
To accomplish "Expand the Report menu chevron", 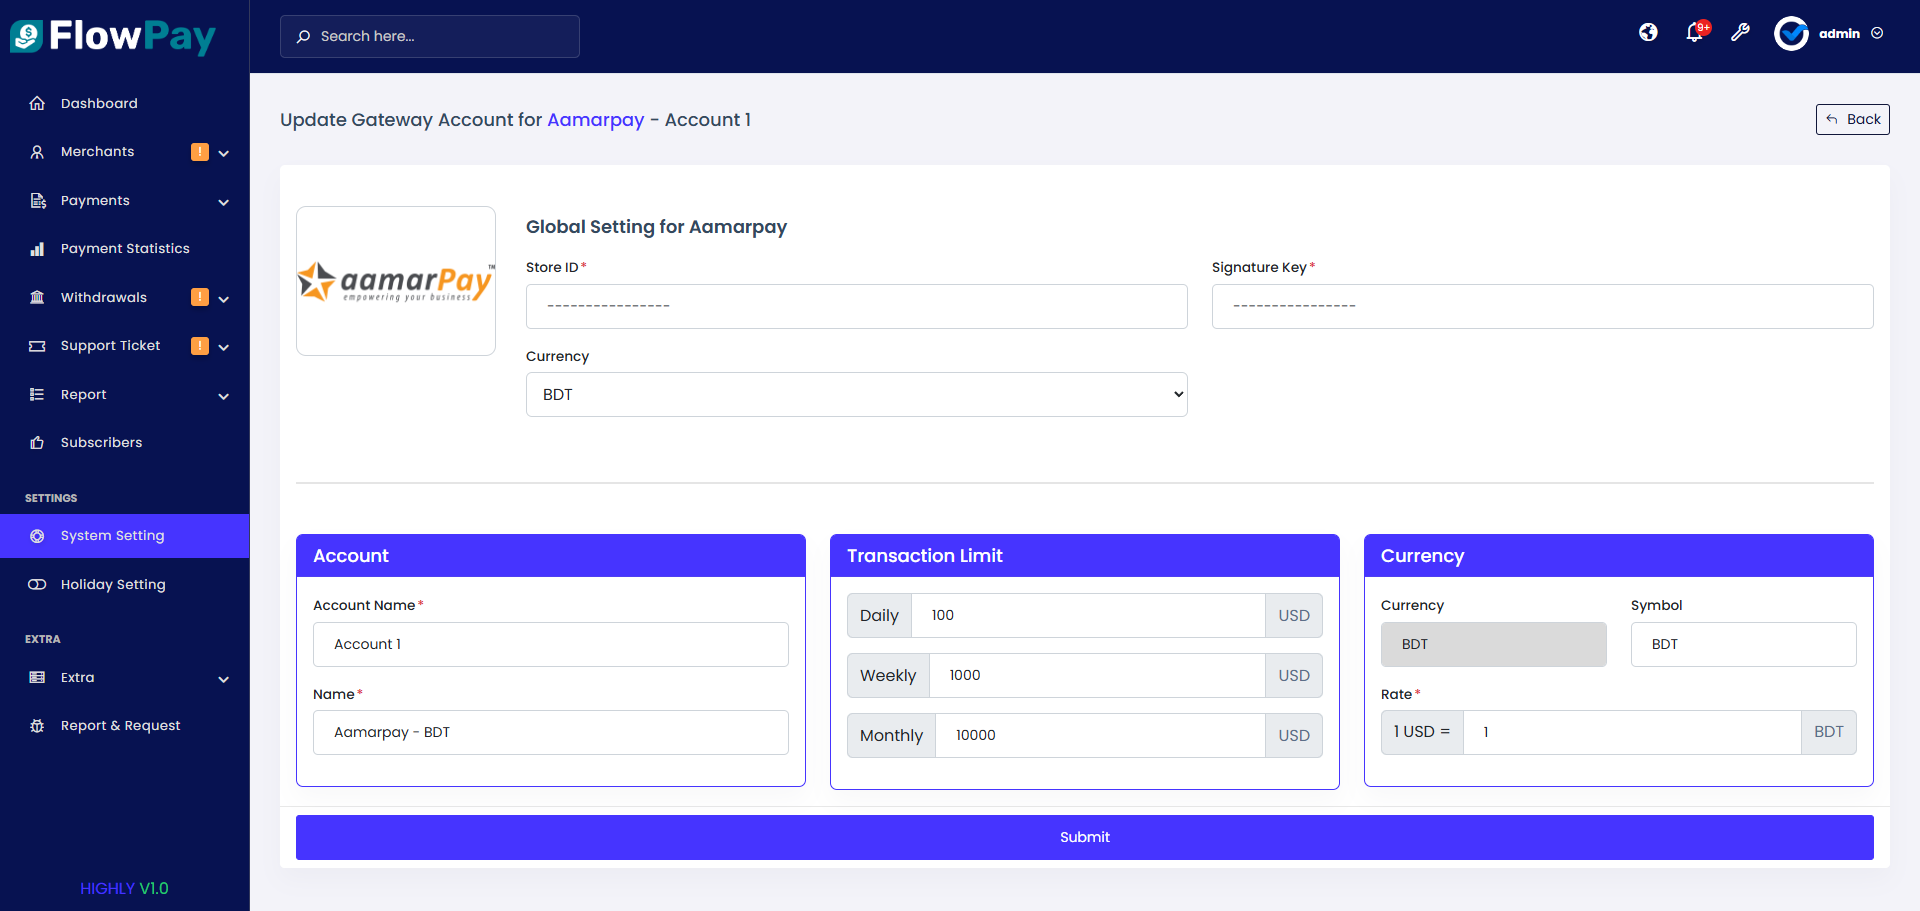I will click(x=224, y=396).
